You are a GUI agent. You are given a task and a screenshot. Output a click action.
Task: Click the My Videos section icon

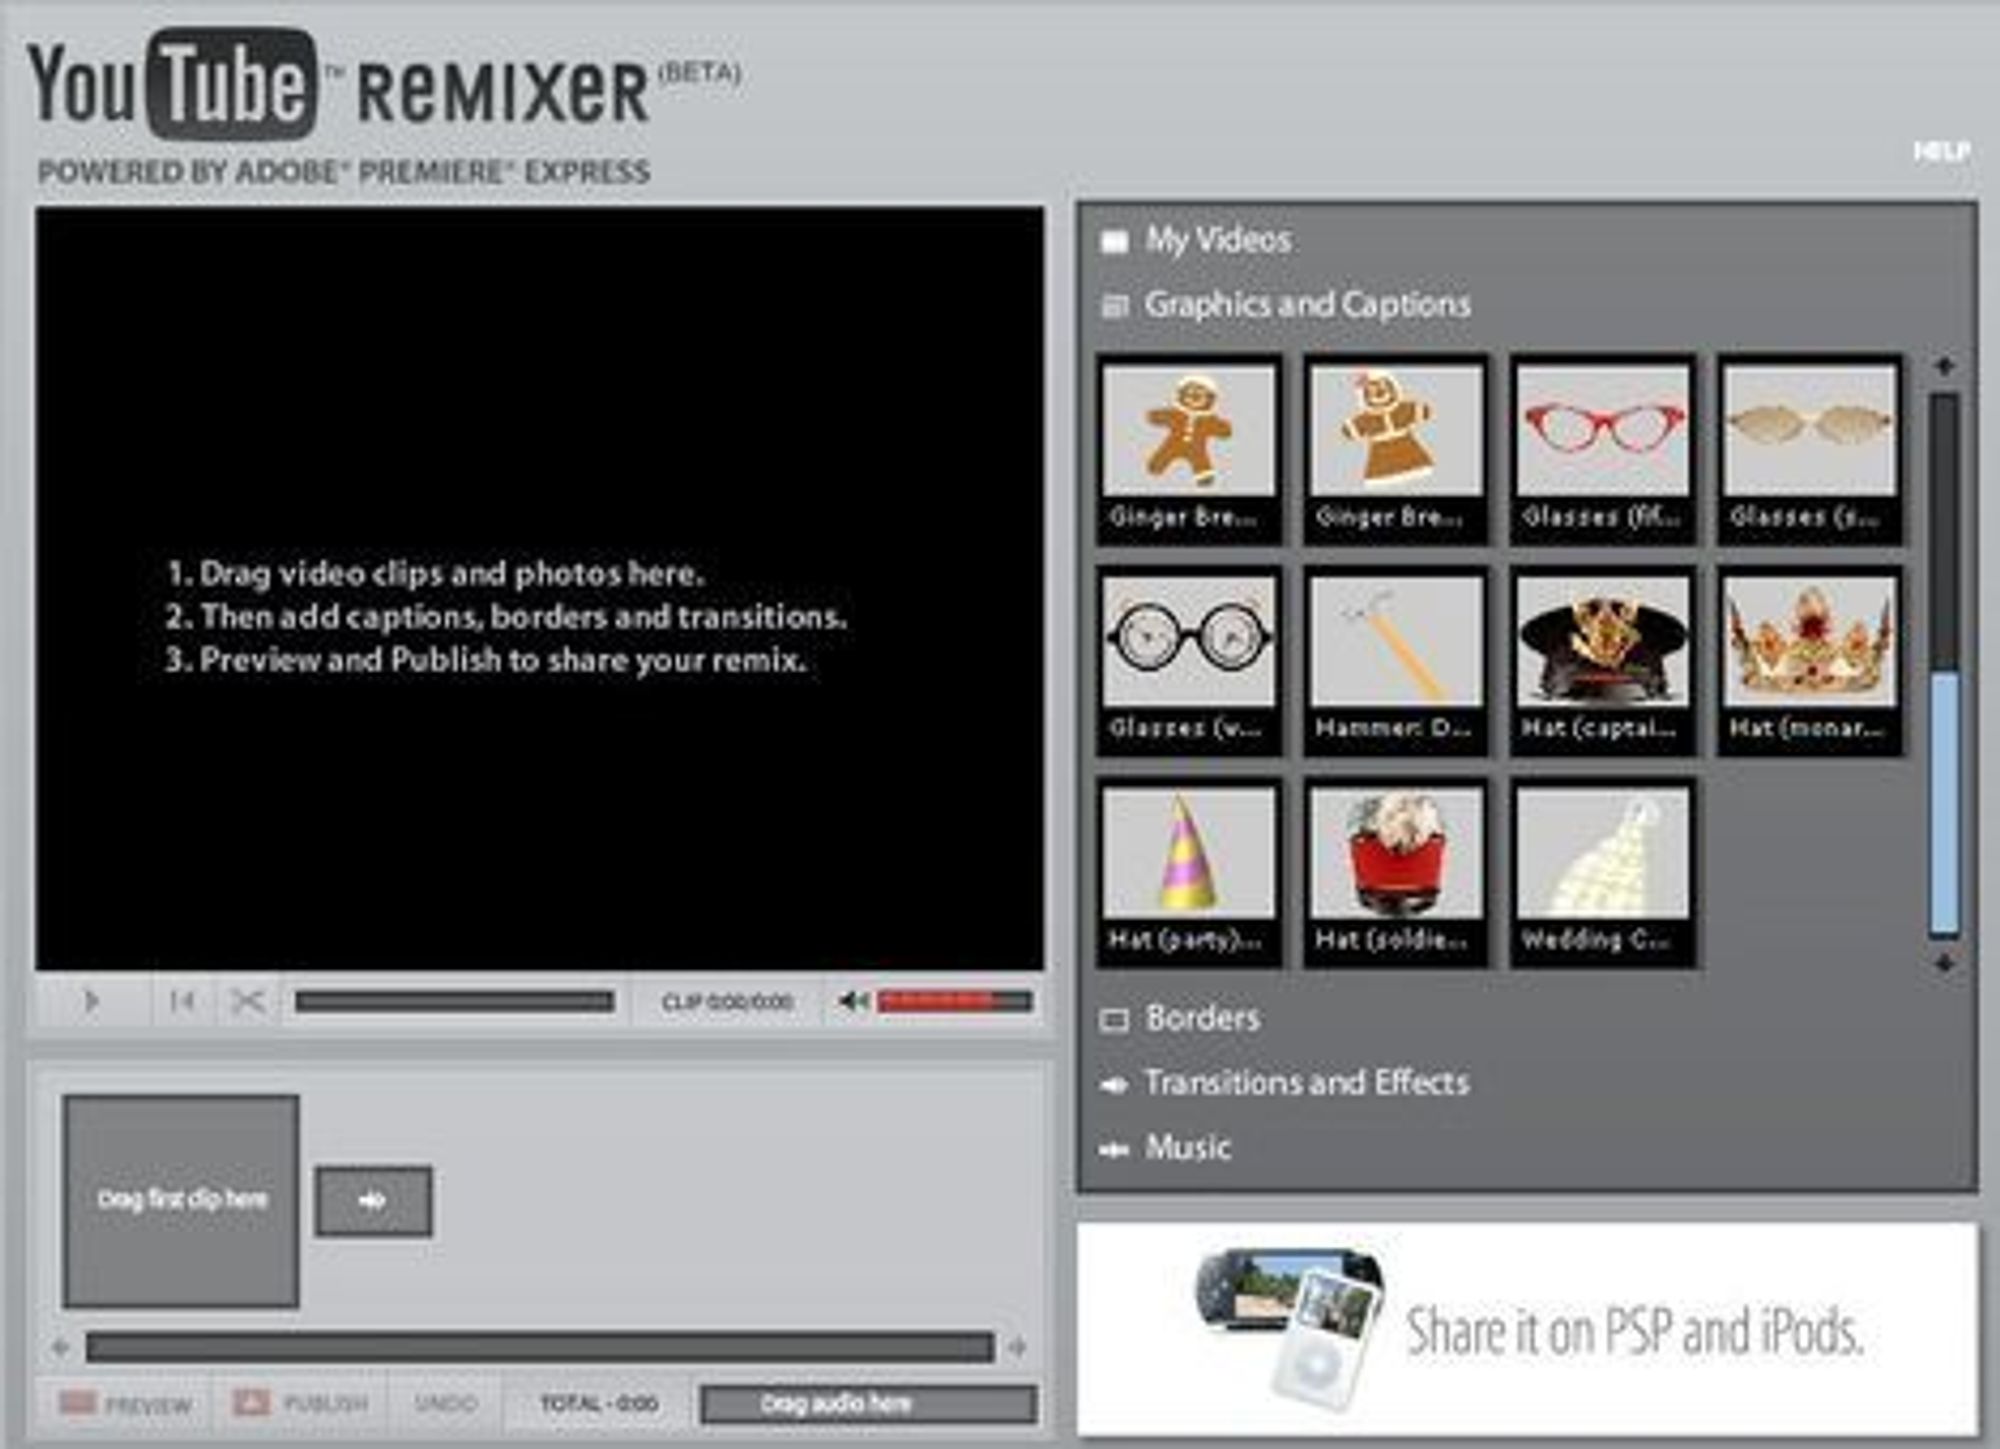point(1114,242)
